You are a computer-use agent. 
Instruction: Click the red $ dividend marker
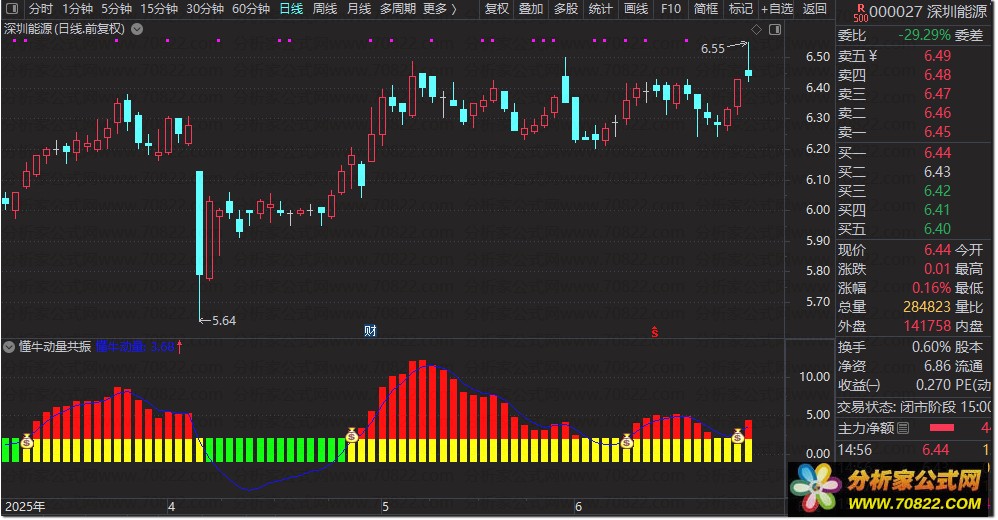[654, 332]
